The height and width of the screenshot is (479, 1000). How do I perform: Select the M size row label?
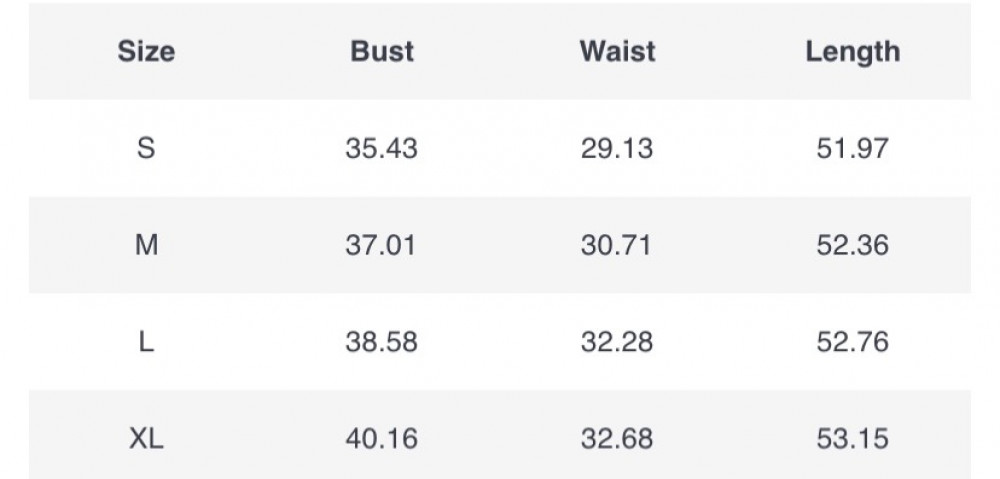[x=146, y=245]
